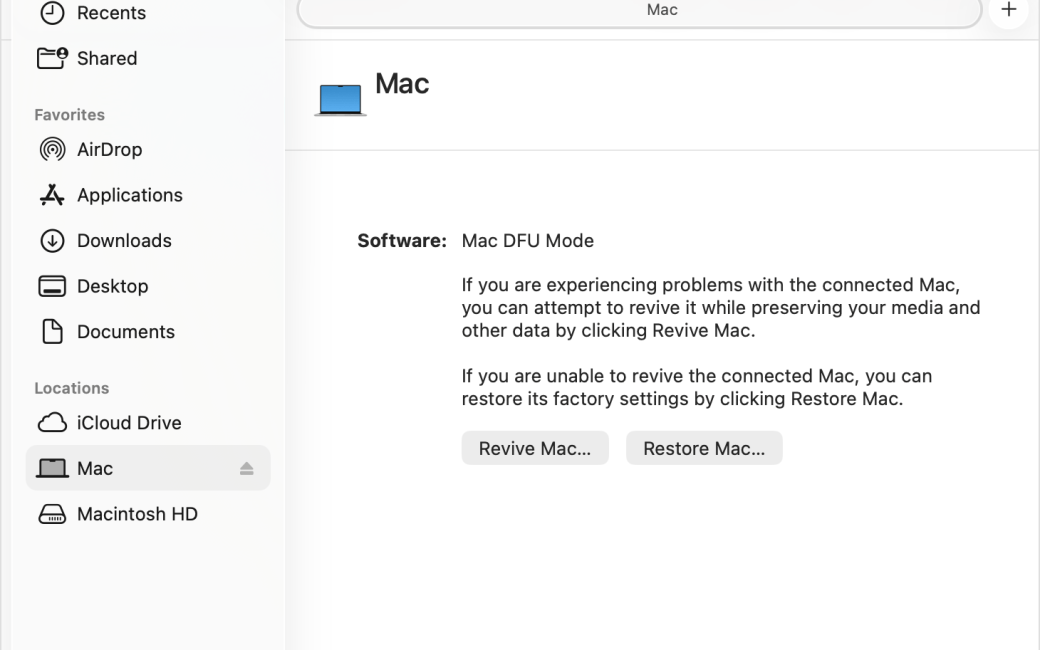This screenshot has width=1040, height=650.
Task: Eject the connected Mac
Action: [x=246, y=468]
